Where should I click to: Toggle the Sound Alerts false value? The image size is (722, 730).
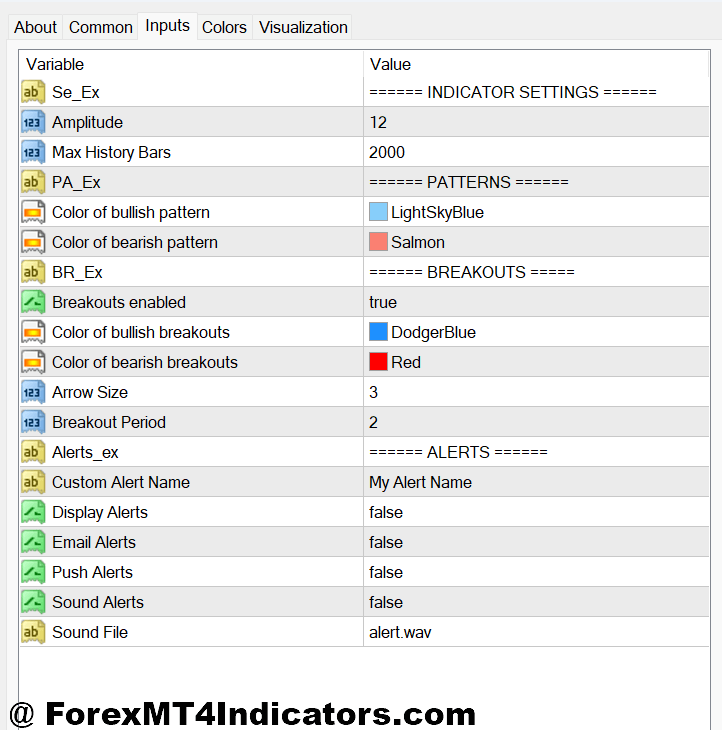[386, 602]
